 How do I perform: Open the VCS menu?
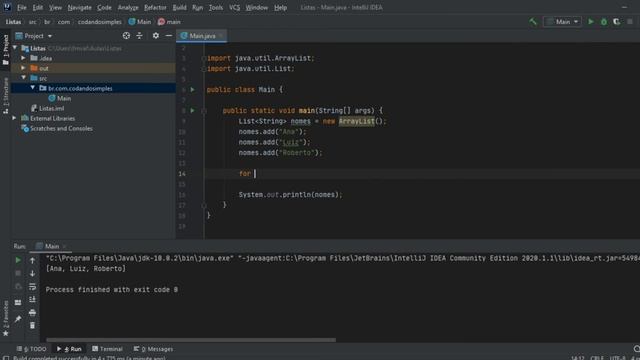pyautogui.click(x=234, y=7)
